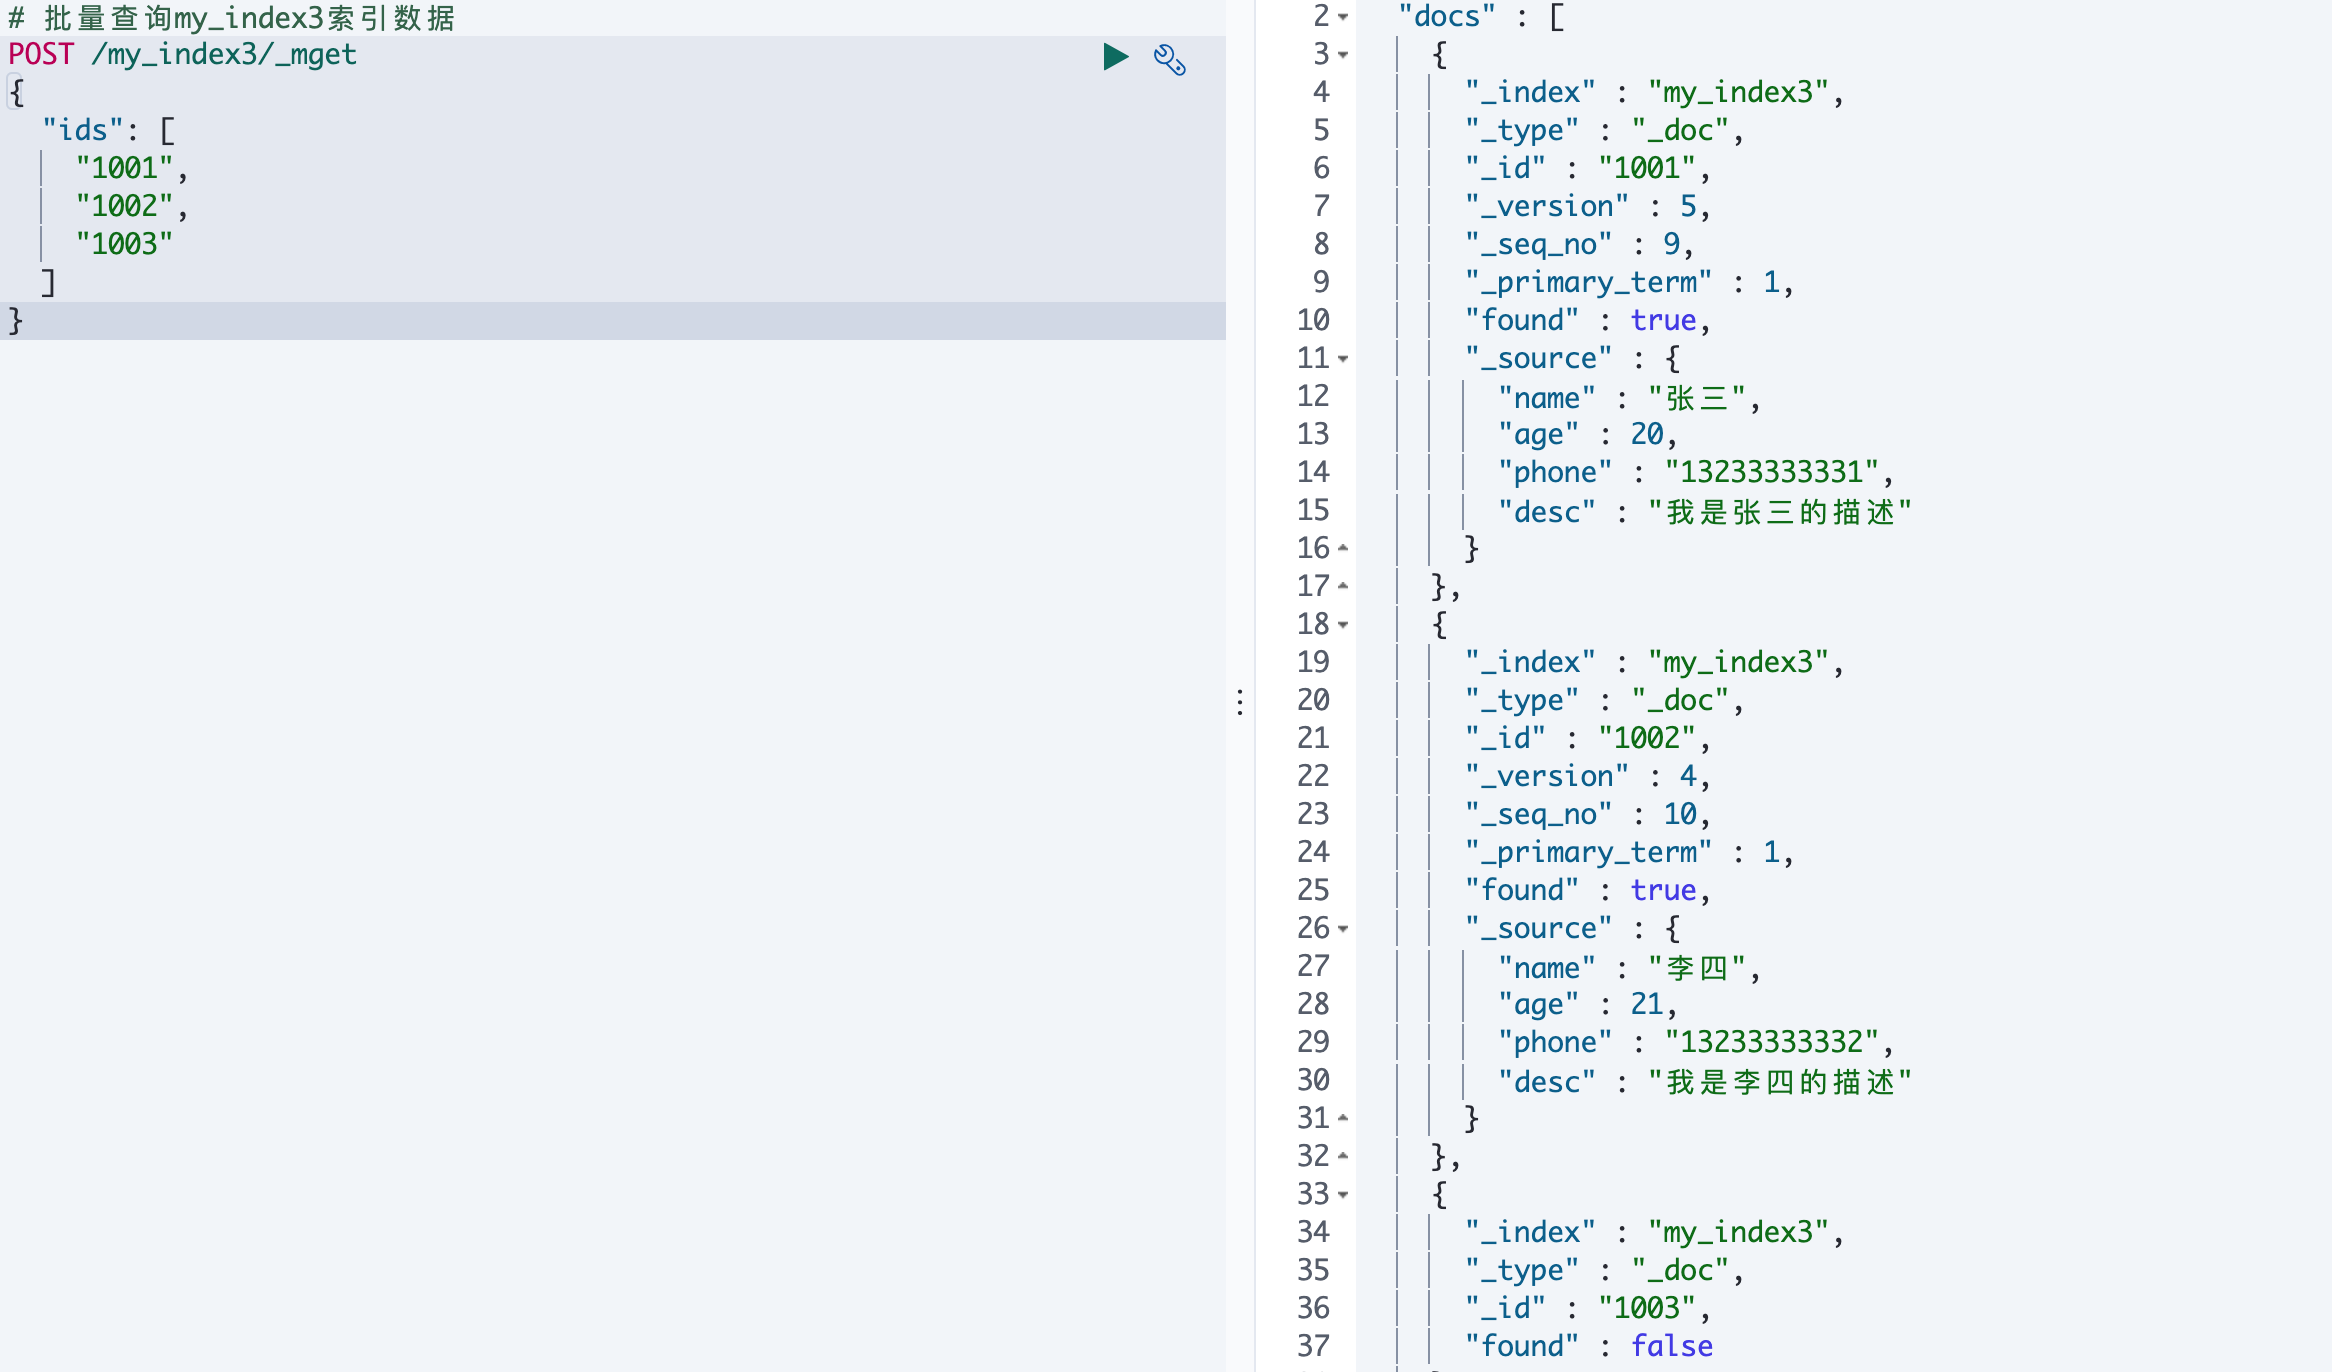2332x1372 pixels.
Task: Click the "_type" value on response line 5
Action: [x=1681, y=131]
